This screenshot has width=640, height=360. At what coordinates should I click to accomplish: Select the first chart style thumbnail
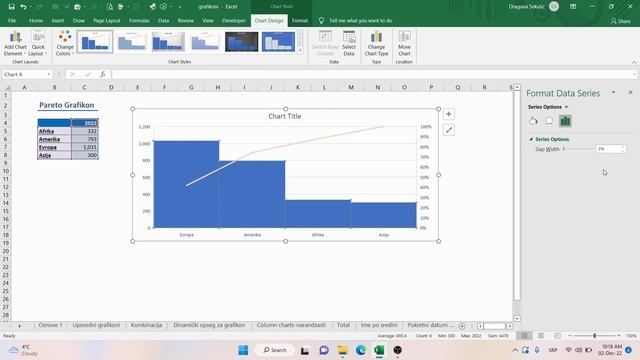pyautogui.click(x=95, y=42)
